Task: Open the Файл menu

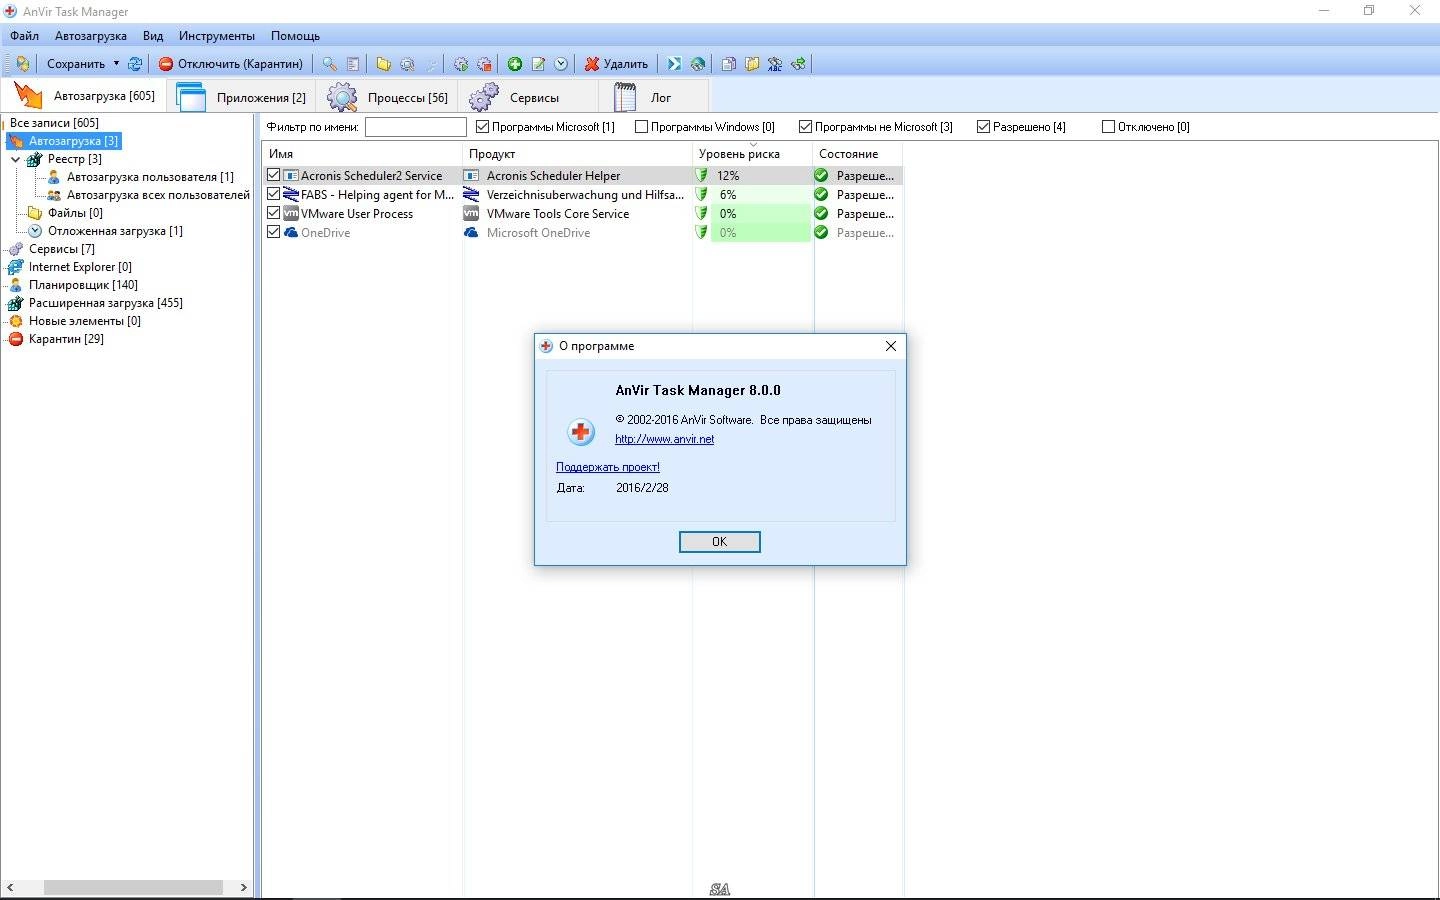Action: (25, 36)
